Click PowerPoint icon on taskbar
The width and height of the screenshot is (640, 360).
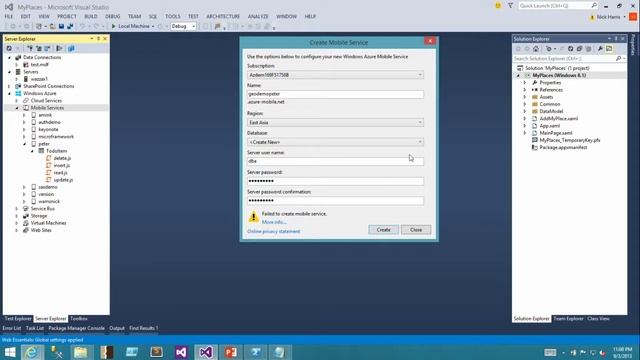231,352
